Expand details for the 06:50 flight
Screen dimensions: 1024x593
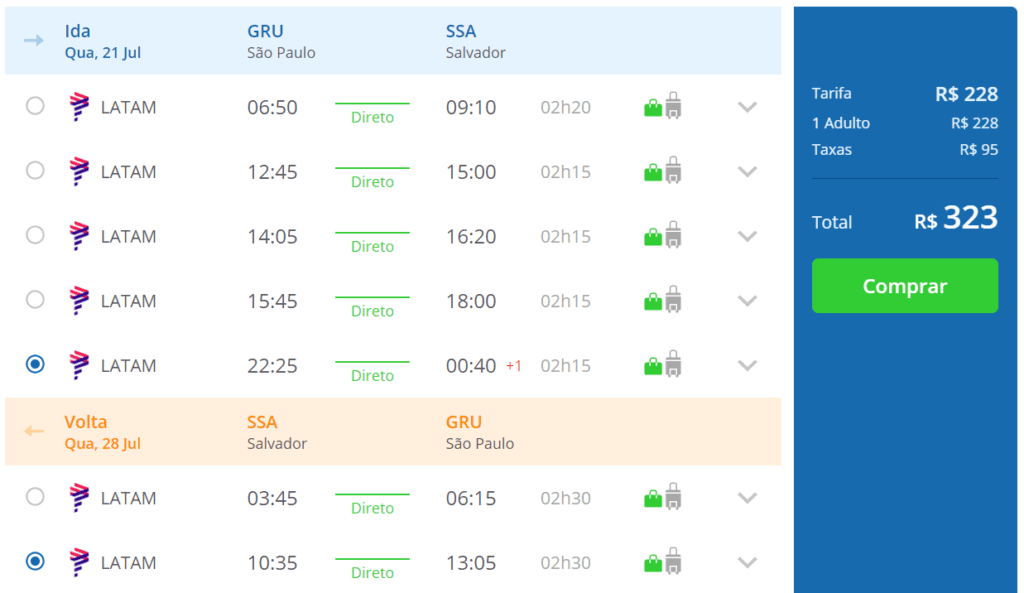coord(747,107)
